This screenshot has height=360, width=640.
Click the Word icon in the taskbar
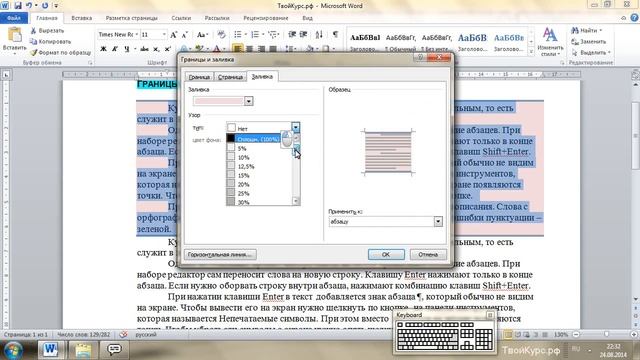(x=51, y=350)
